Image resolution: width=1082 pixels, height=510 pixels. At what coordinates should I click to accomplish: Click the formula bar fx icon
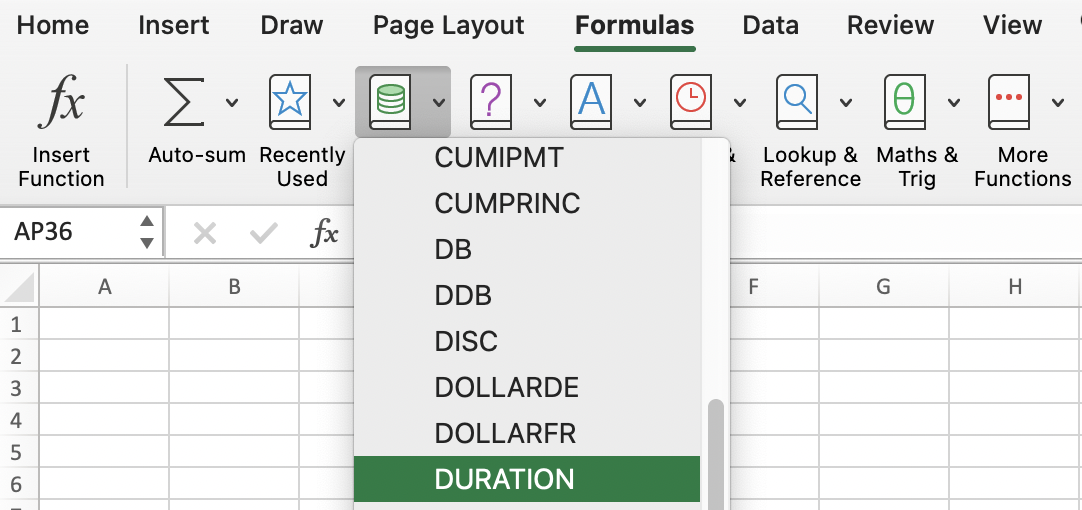click(x=324, y=234)
